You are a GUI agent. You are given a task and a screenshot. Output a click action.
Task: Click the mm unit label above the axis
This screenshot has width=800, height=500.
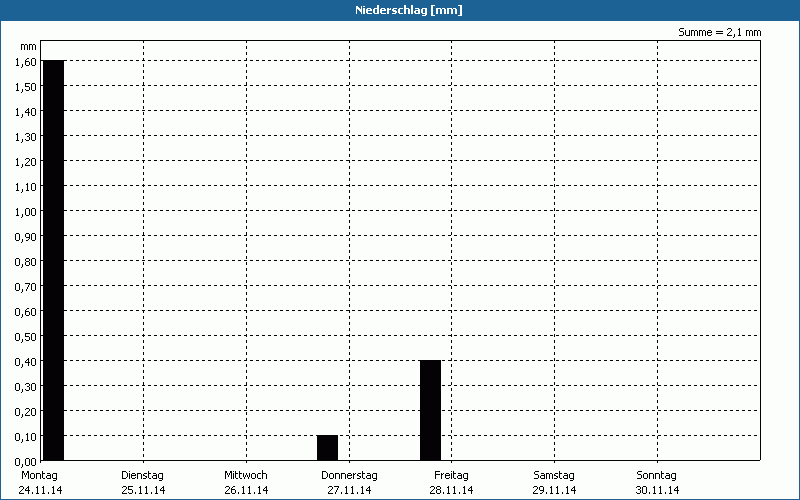pyautogui.click(x=29, y=47)
